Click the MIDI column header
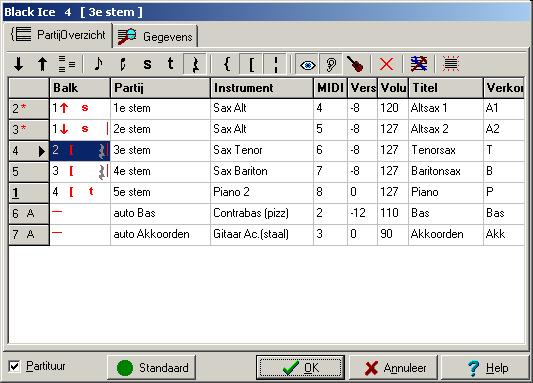The height and width of the screenshot is (383, 533). click(330, 88)
